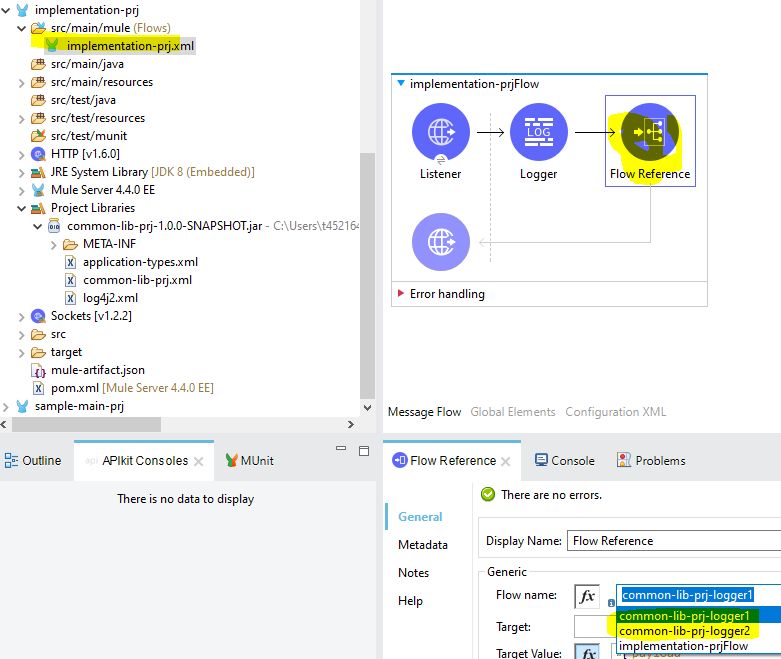Image resolution: width=781 pixels, height=659 pixels.
Task: Close the APIkit Consoles tab
Action: pos(198,461)
